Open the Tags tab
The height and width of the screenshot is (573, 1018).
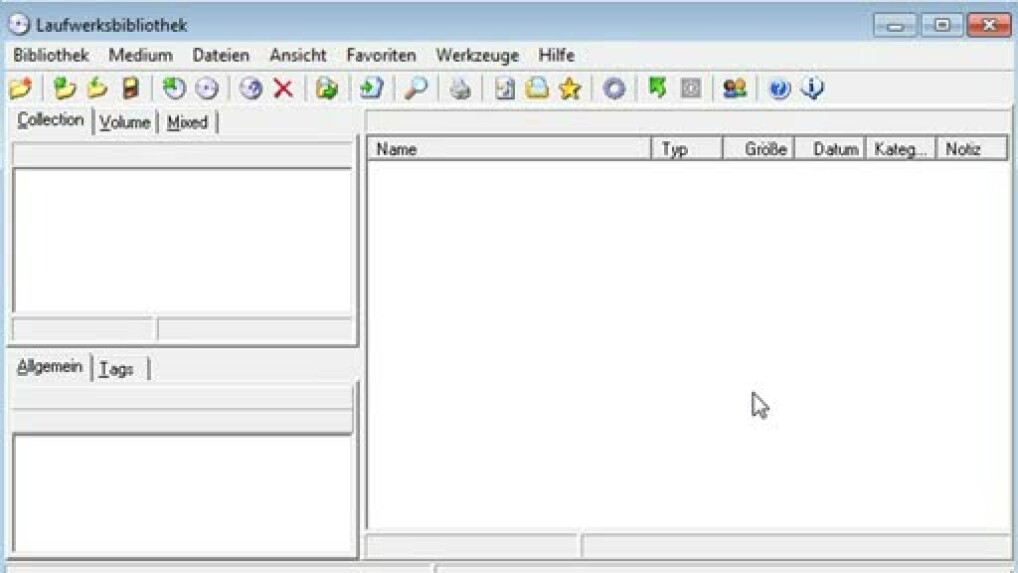(x=117, y=369)
